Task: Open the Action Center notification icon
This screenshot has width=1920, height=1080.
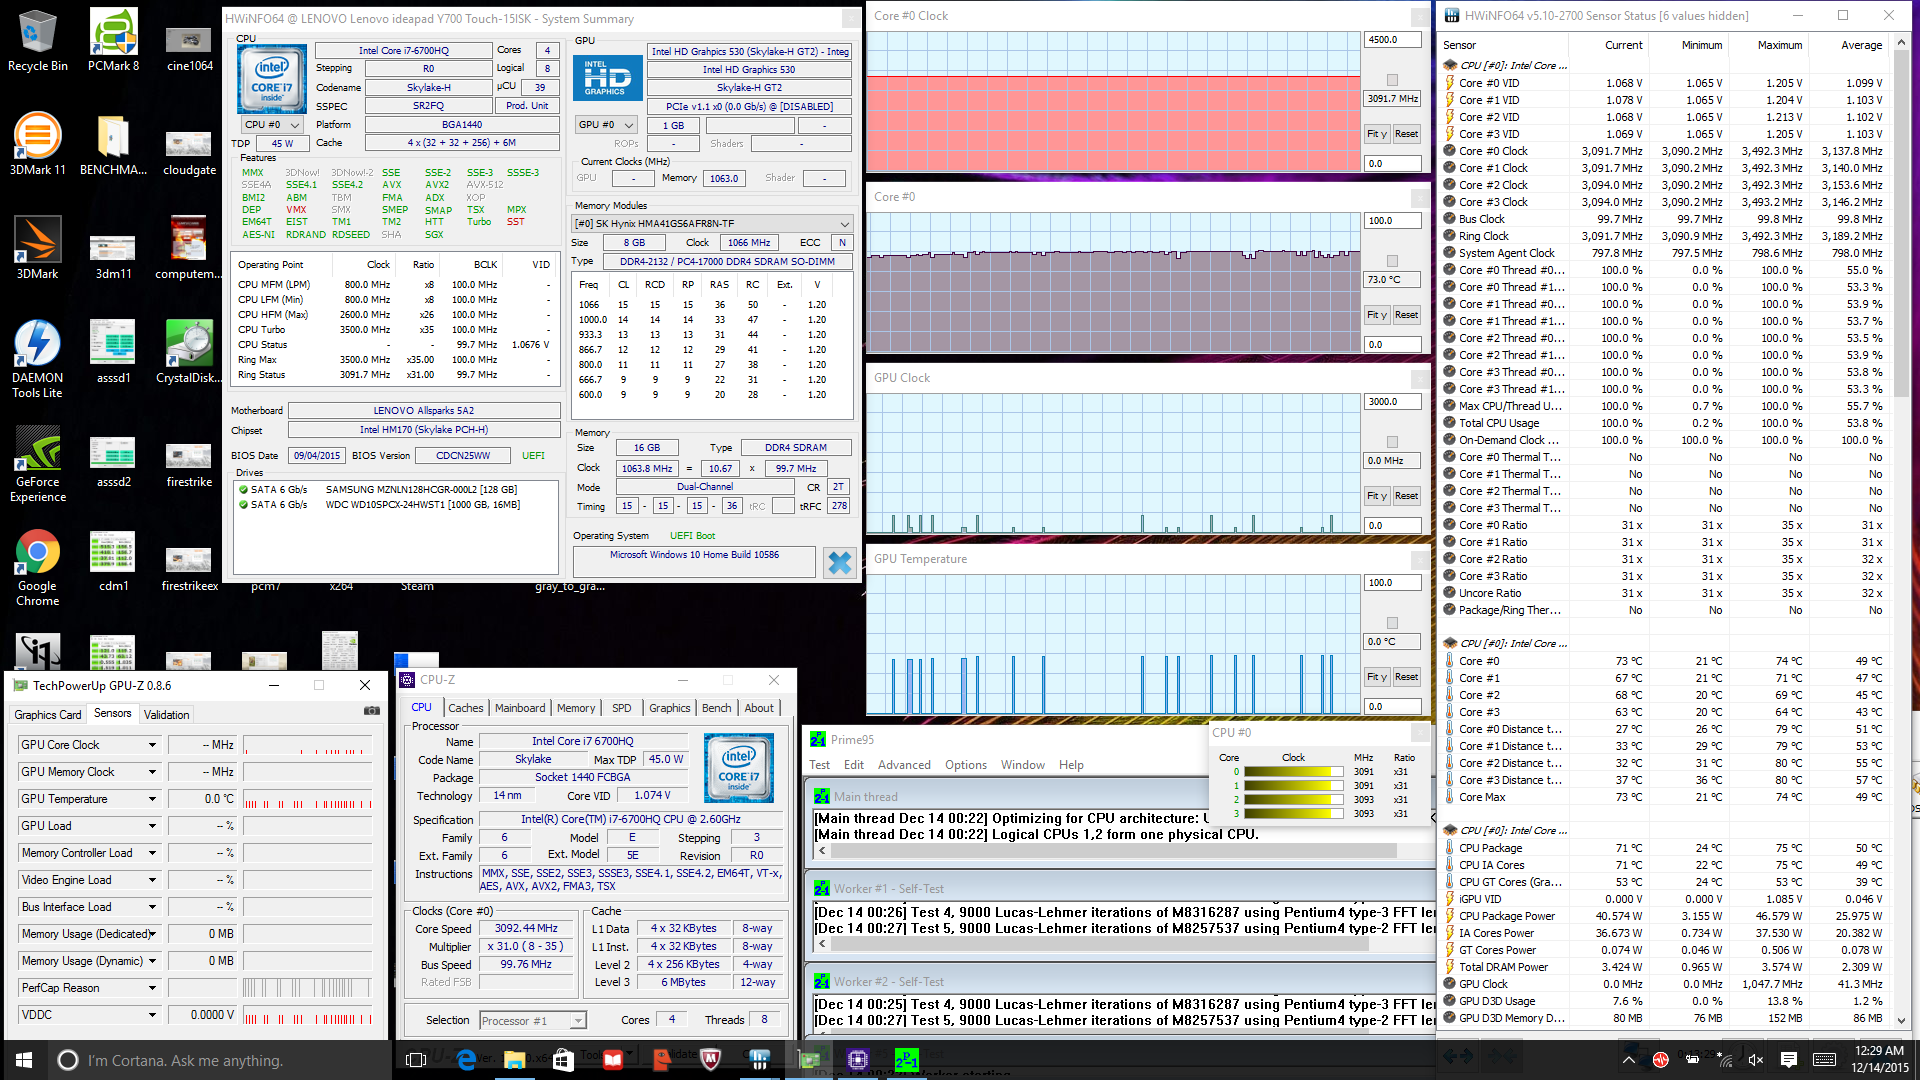Action: (x=1789, y=1060)
